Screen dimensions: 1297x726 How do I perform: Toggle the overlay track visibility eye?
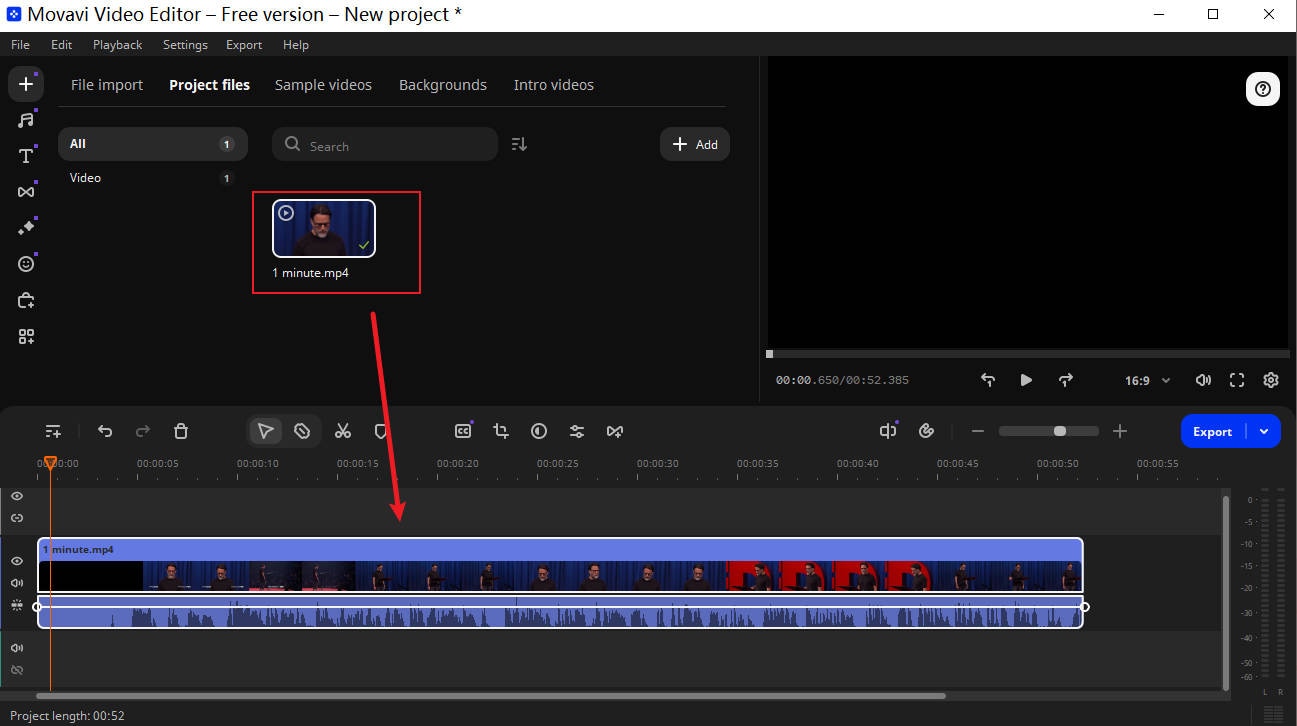17,496
